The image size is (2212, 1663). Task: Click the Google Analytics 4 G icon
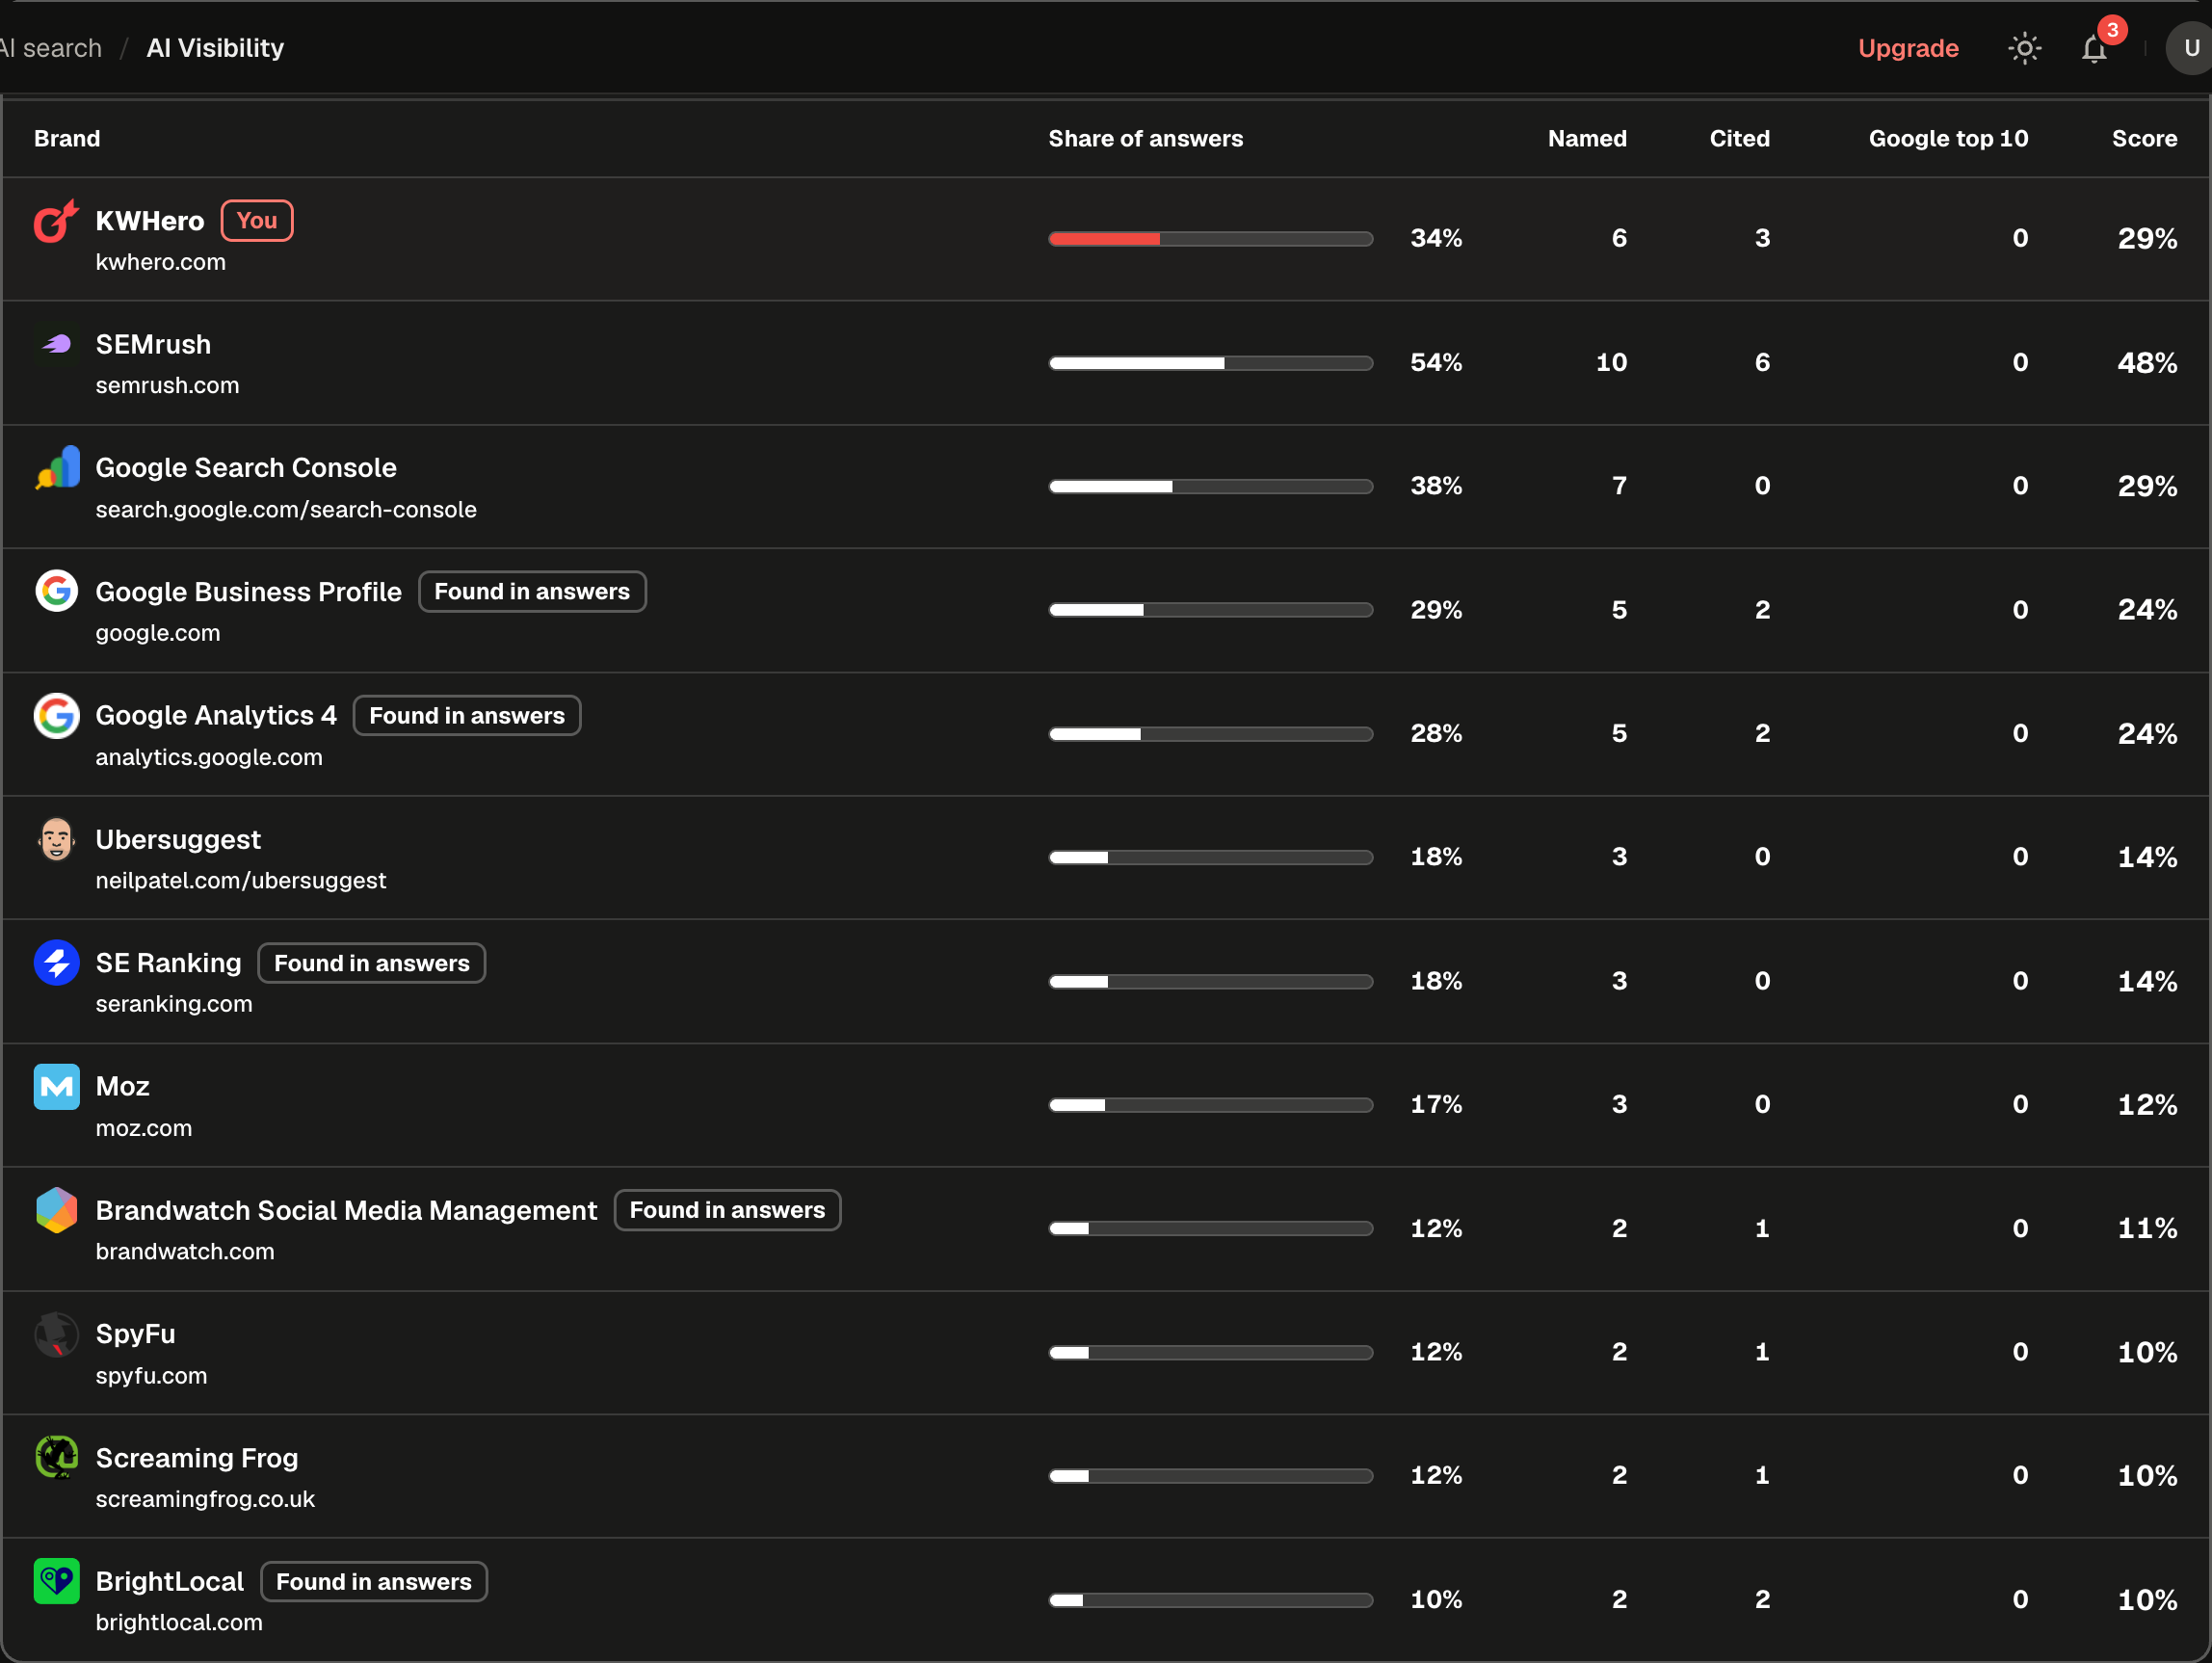click(56, 715)
